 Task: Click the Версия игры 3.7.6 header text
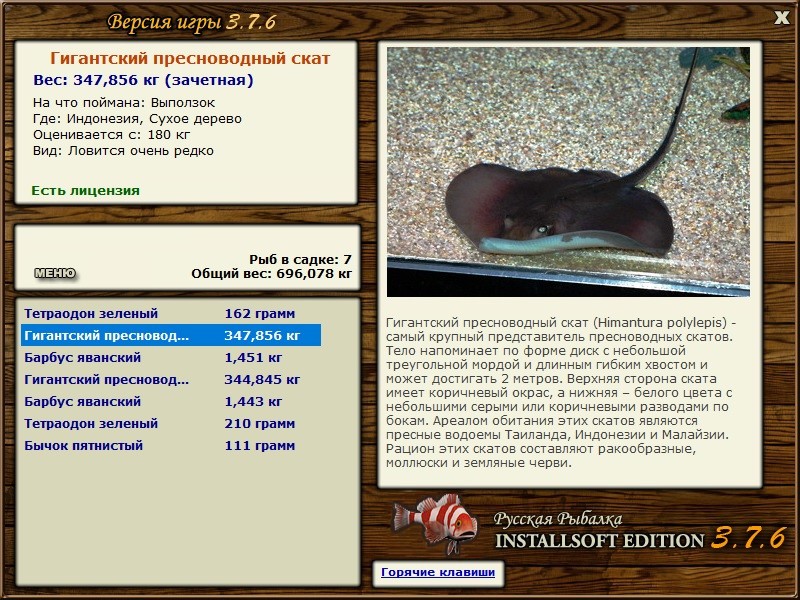192,22
